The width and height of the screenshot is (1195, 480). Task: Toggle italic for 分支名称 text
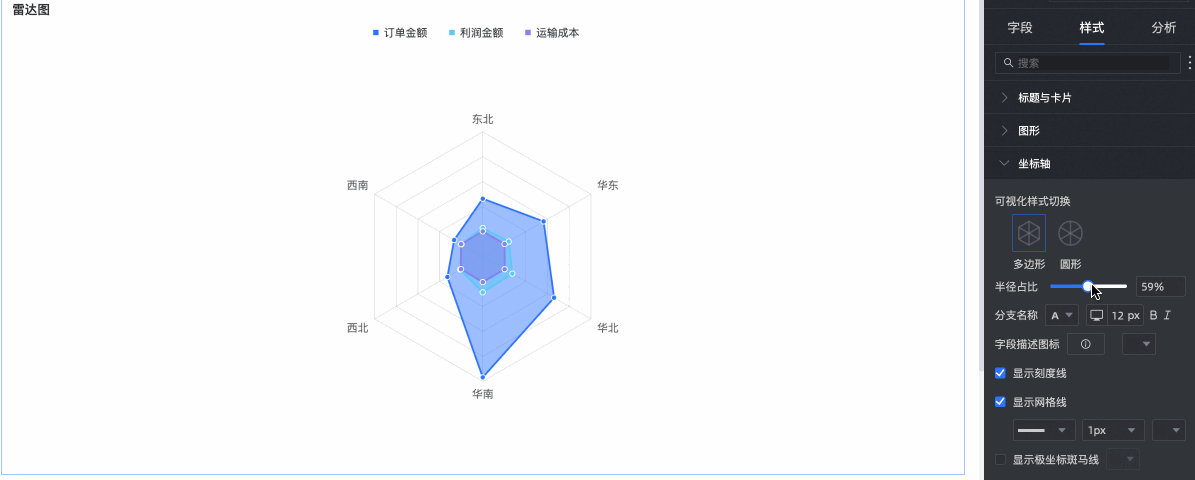[x=1167, y=315]
